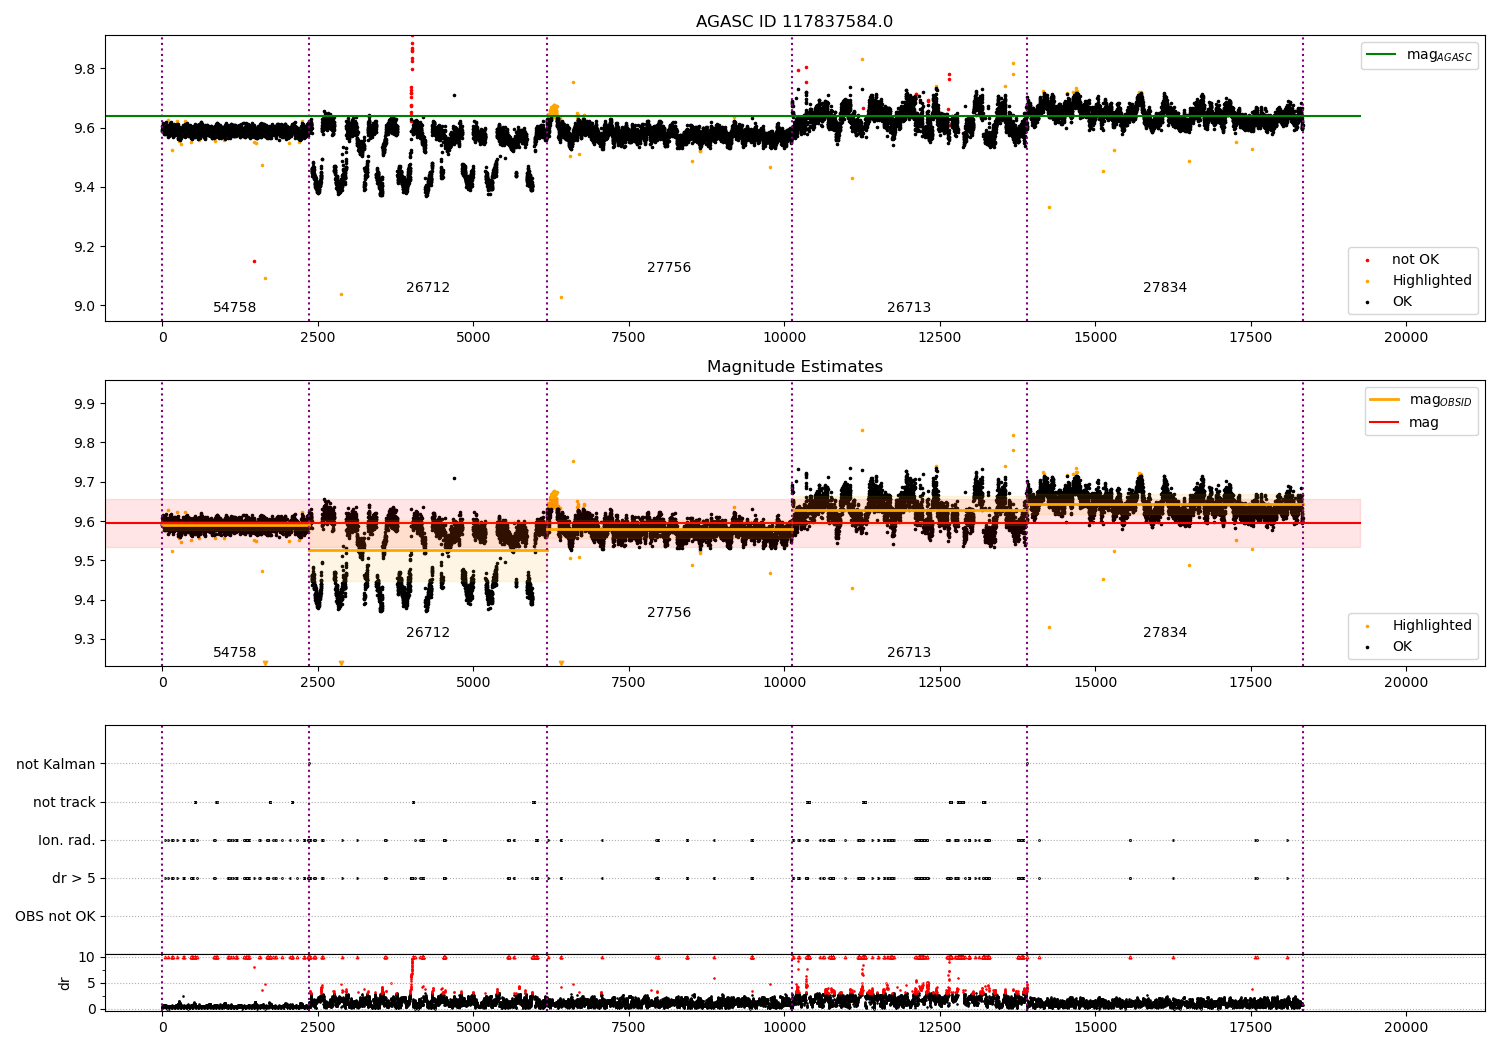
Task: Click the 5 tick on dr axis
Action: tap(91, 984)
